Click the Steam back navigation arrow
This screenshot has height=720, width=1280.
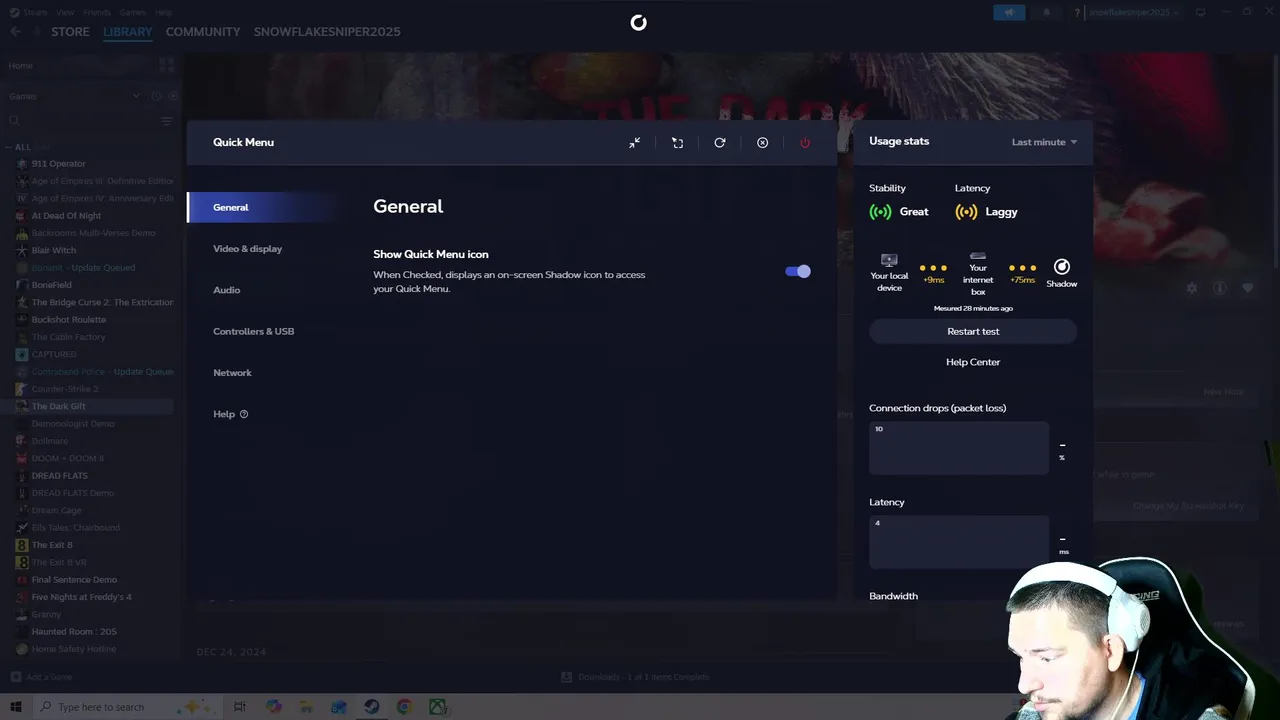pos(15,32)
